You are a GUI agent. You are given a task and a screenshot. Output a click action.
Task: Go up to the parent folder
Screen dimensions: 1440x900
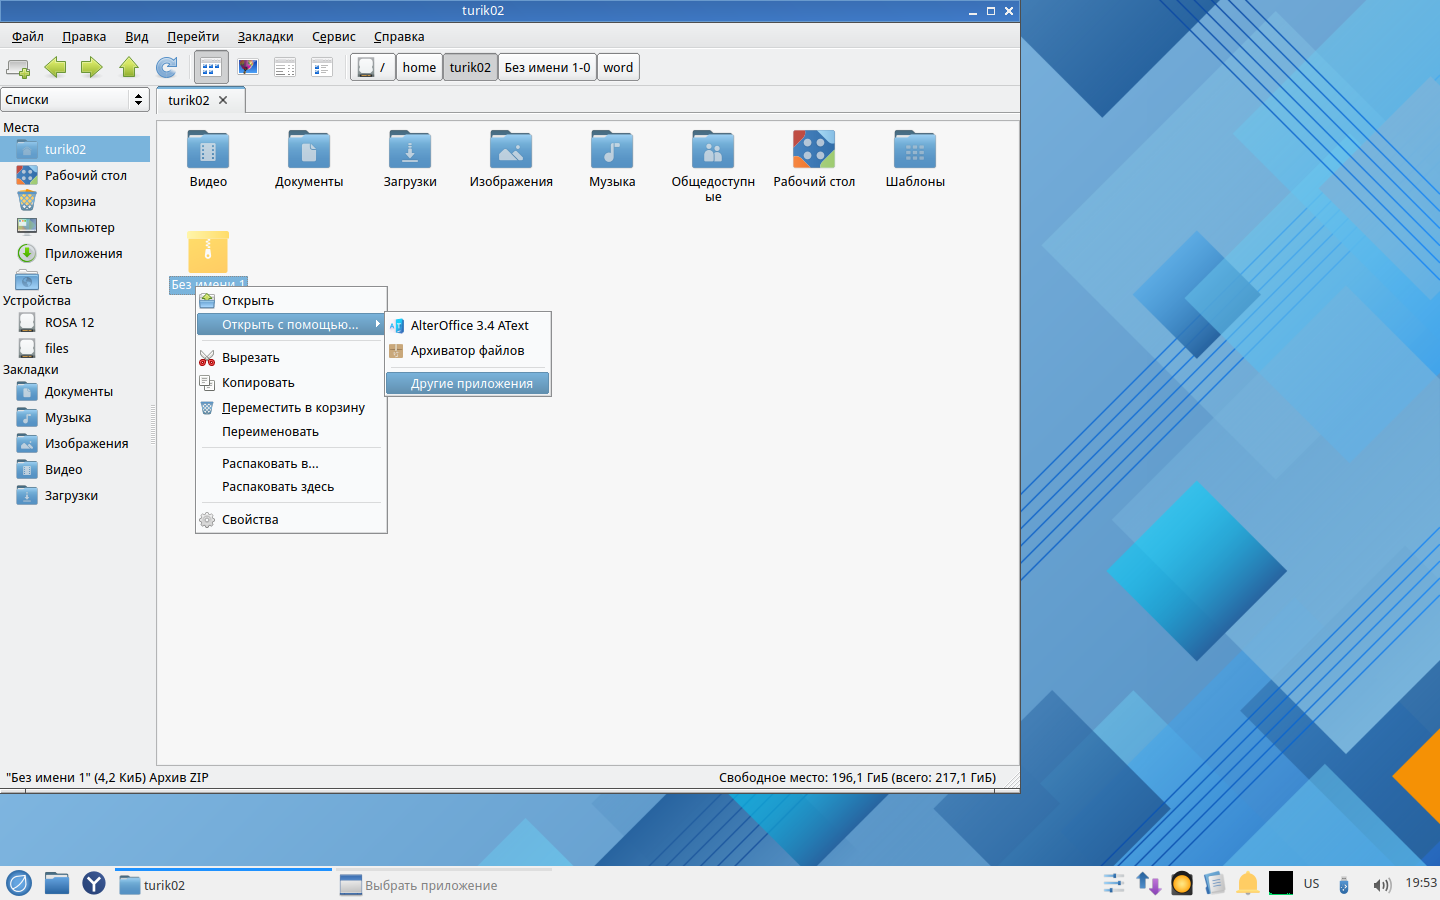(x=129, y=67)
